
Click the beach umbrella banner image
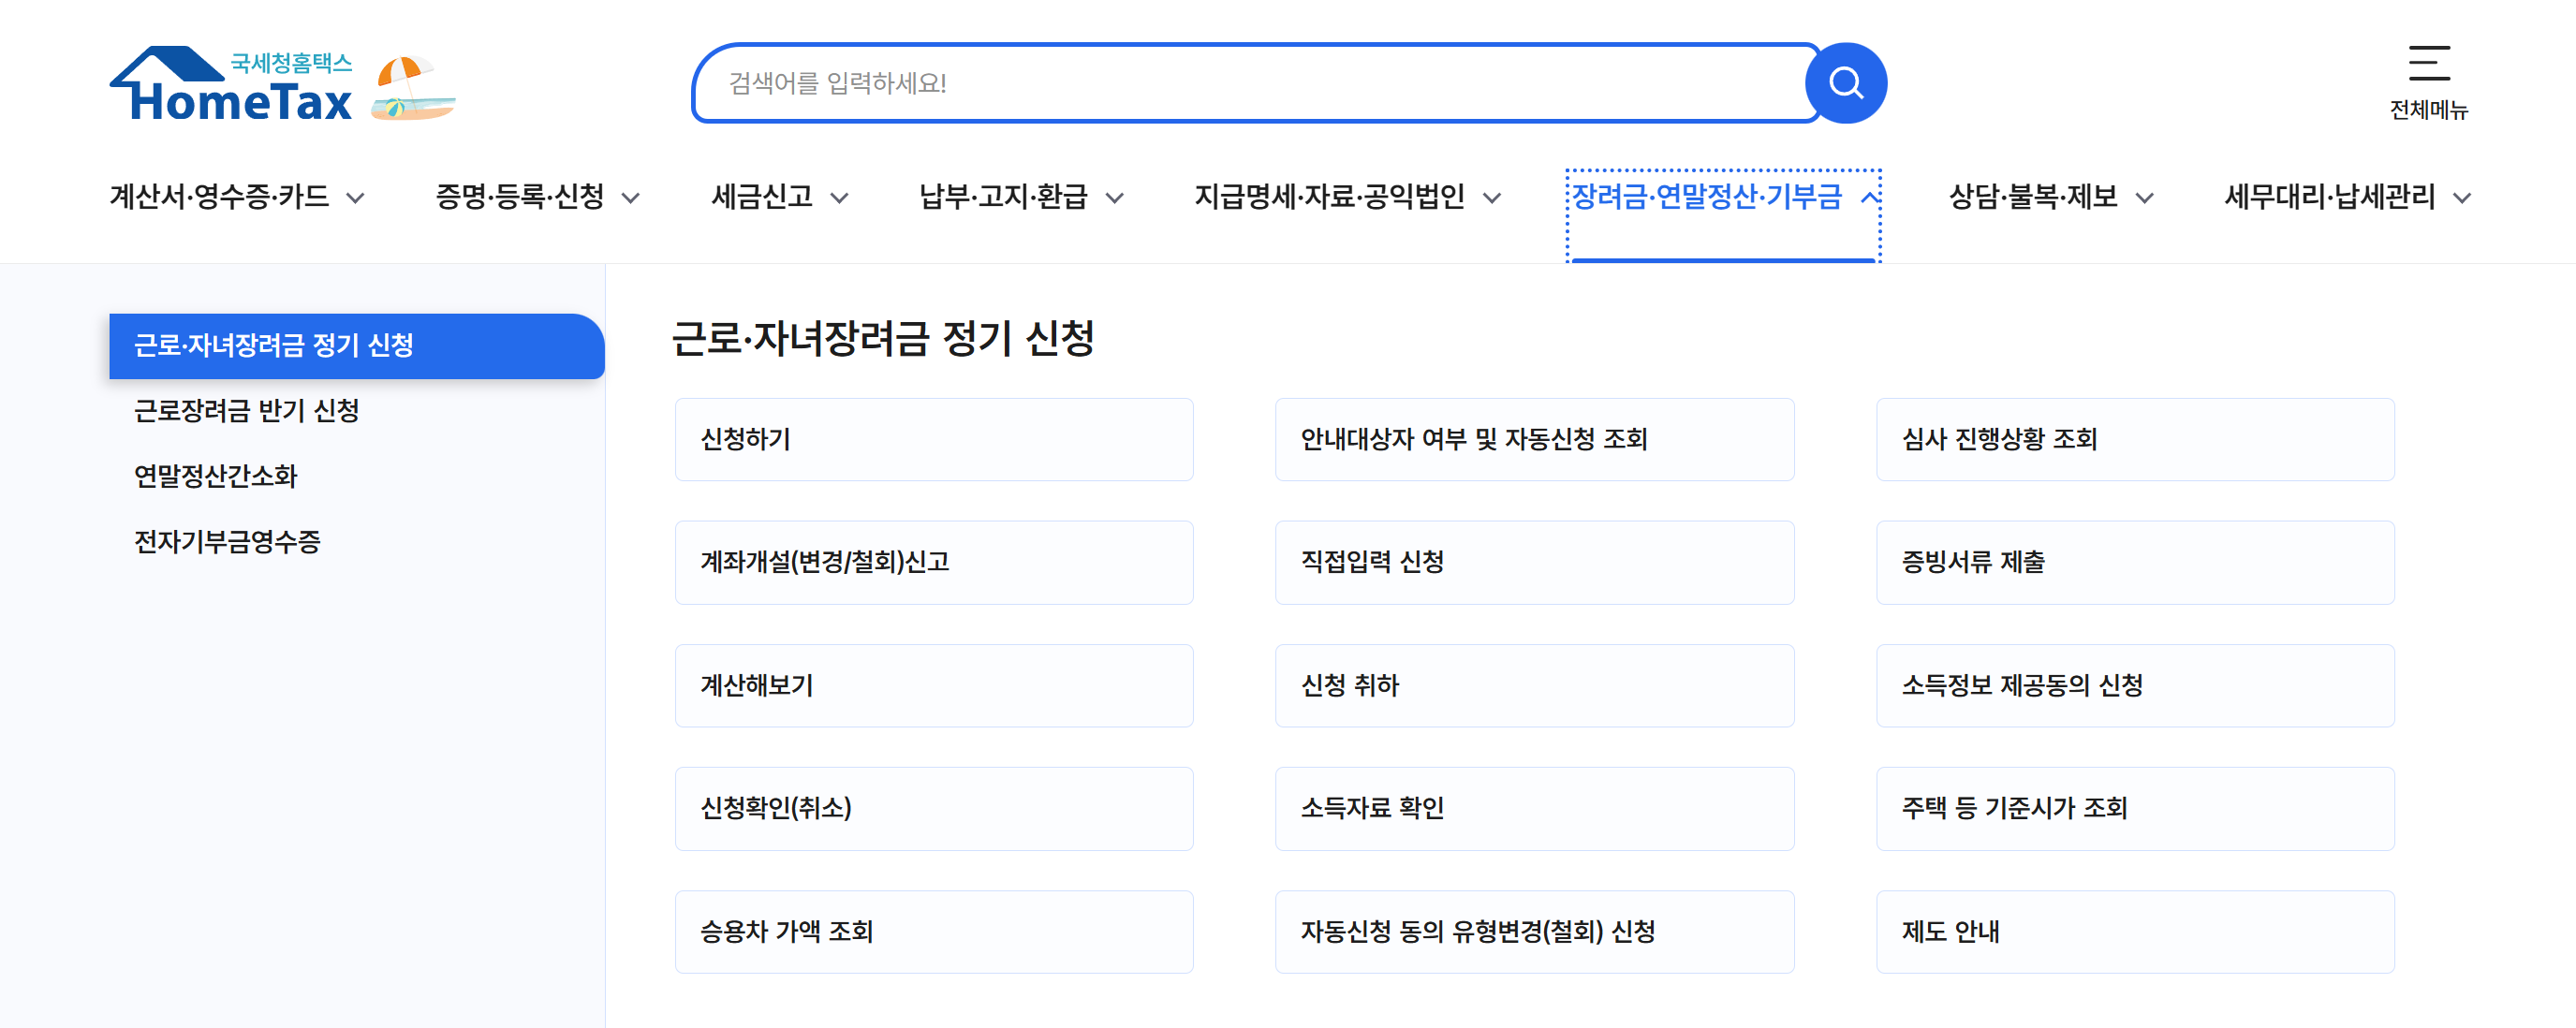413,88
